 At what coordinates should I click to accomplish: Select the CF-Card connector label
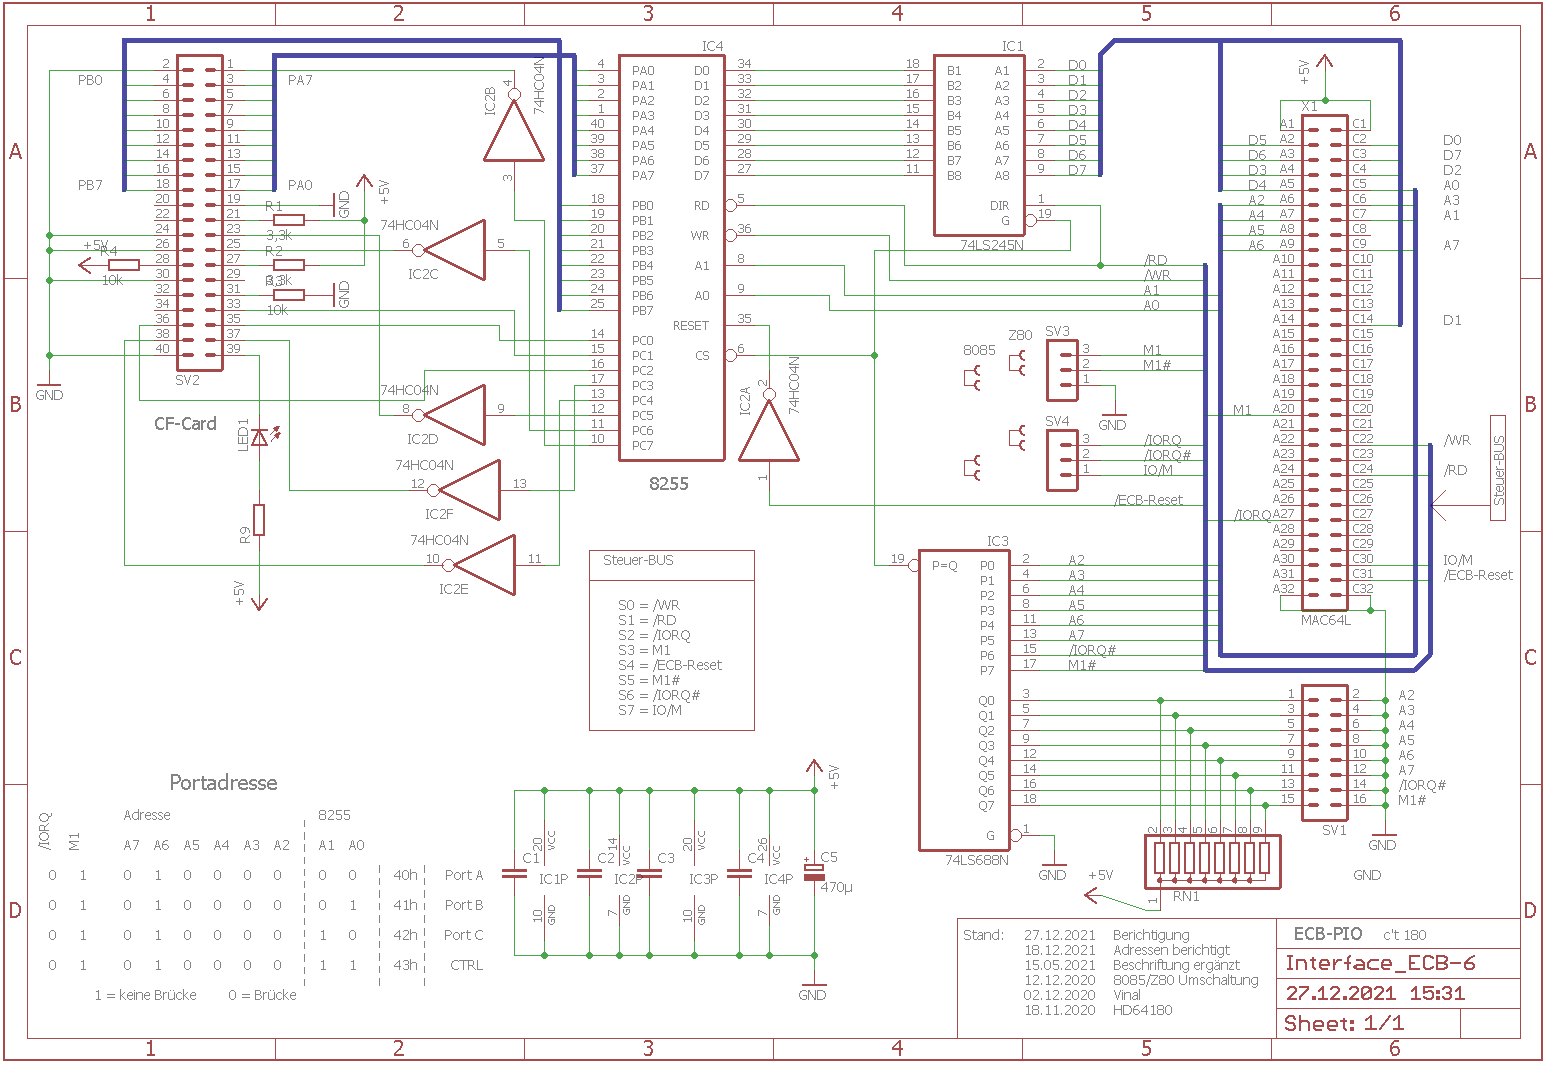pos(185,424)
